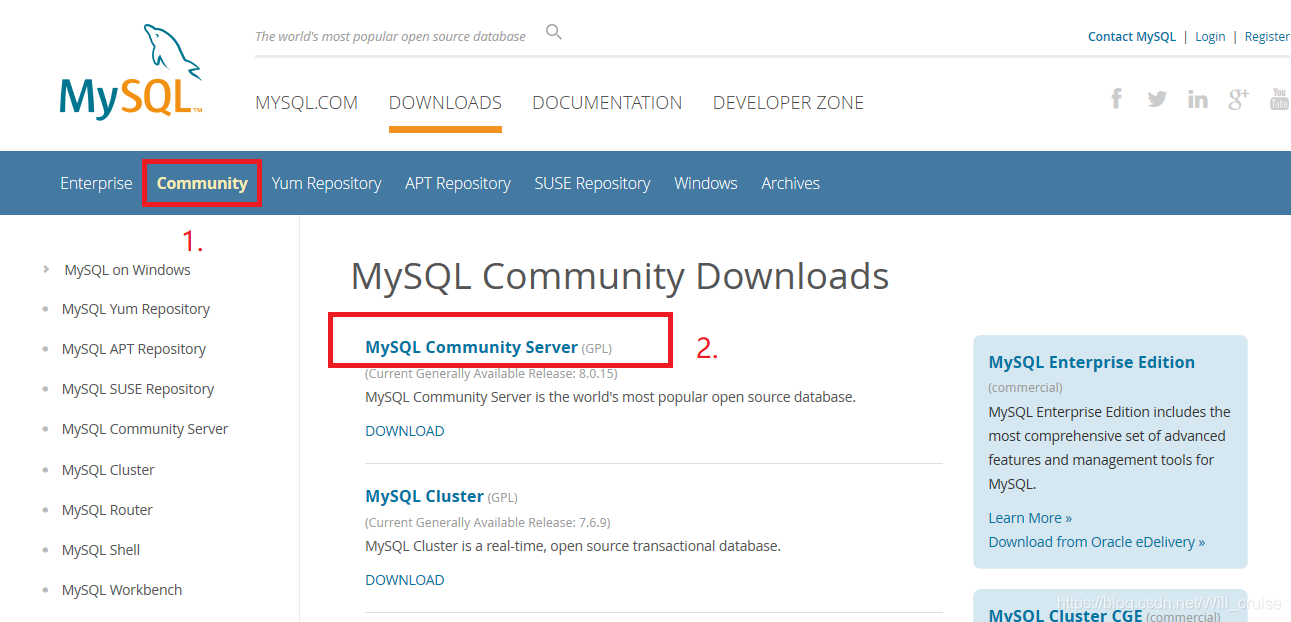Click tagline 'The world's most popular open source database'
Image resolution: width=1291 pixels, height=622 pixels.
coord(390,36)
